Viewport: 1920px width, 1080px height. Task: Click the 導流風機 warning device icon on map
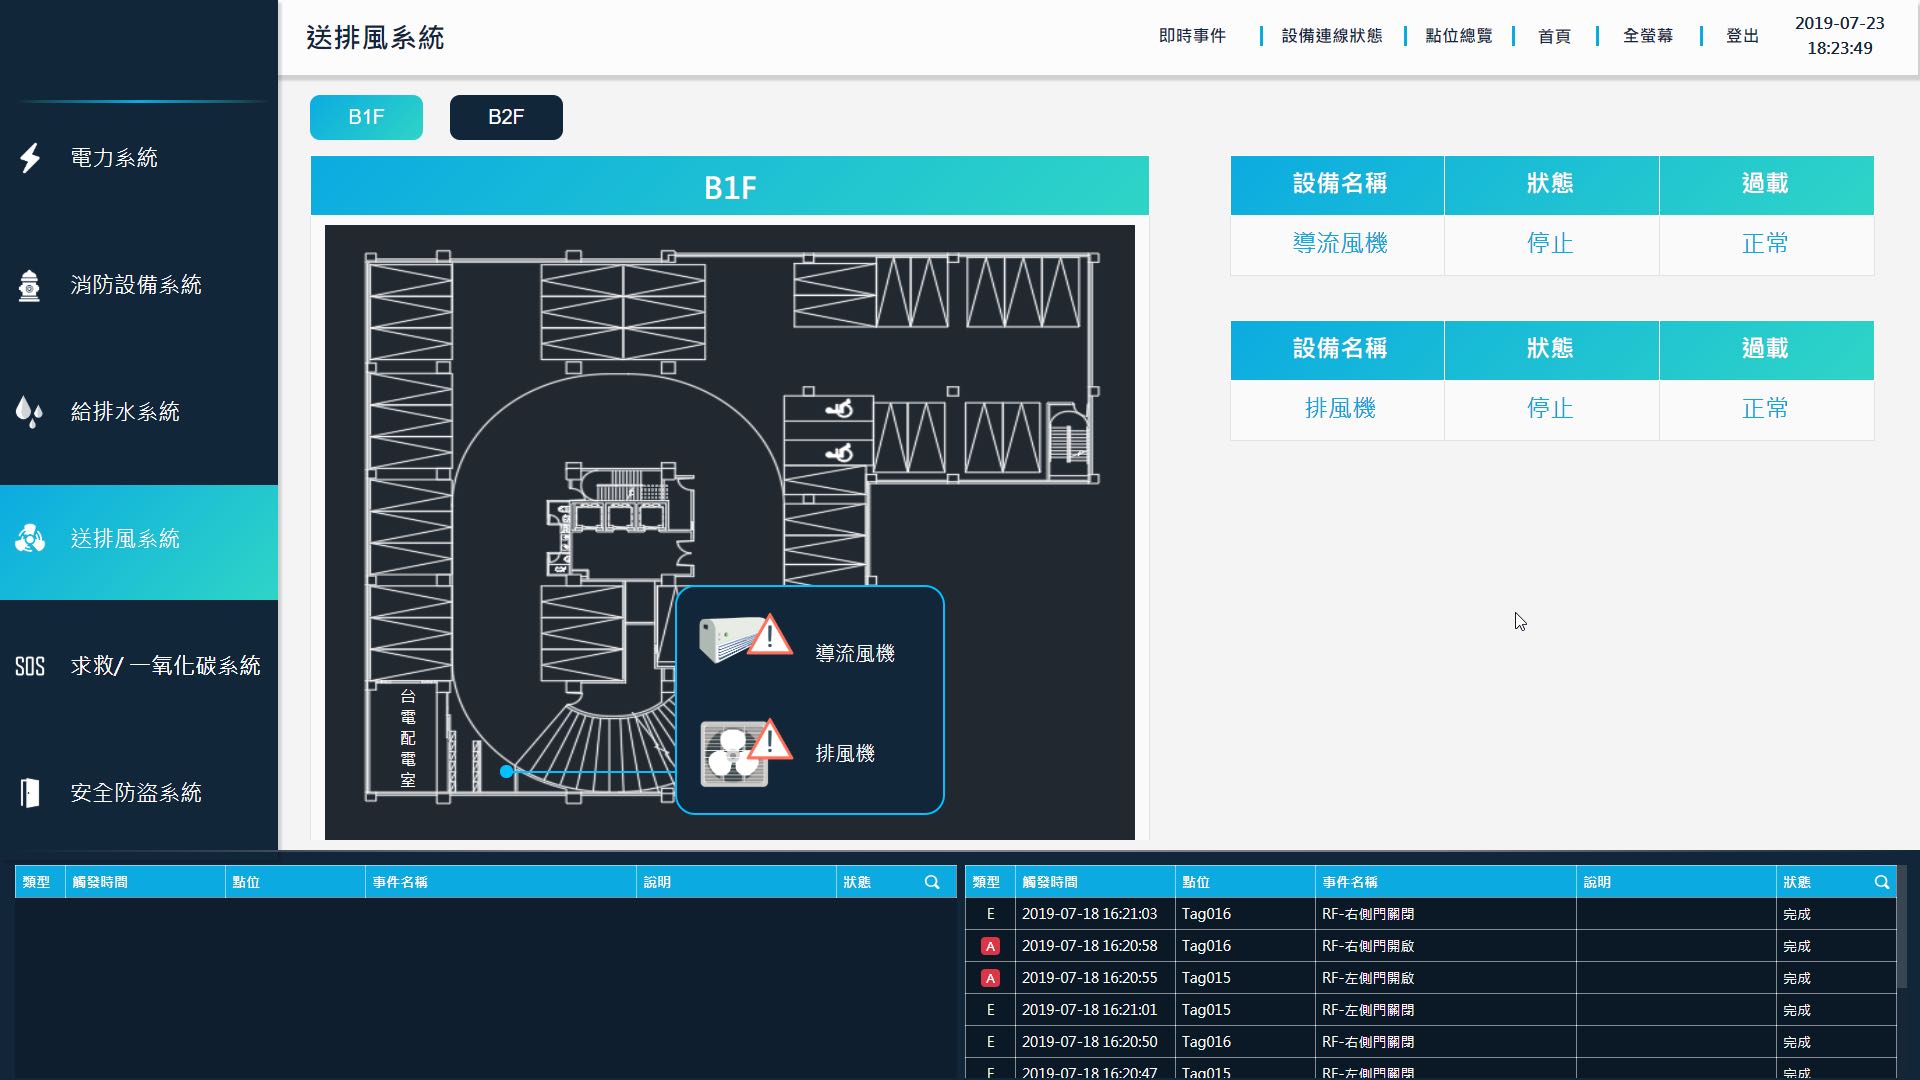tap(745, 638)
